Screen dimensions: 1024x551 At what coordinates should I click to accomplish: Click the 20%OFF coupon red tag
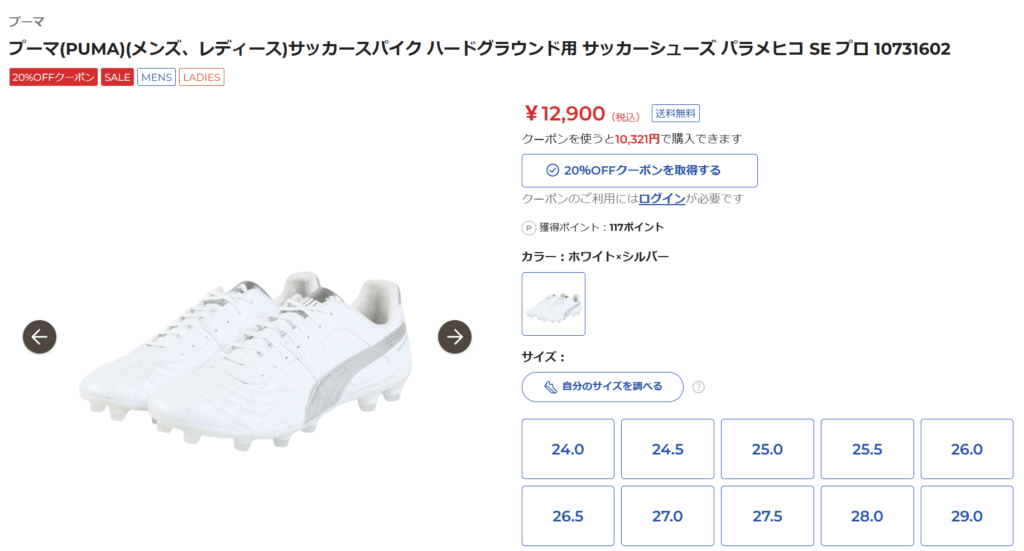tap(53, 77)
